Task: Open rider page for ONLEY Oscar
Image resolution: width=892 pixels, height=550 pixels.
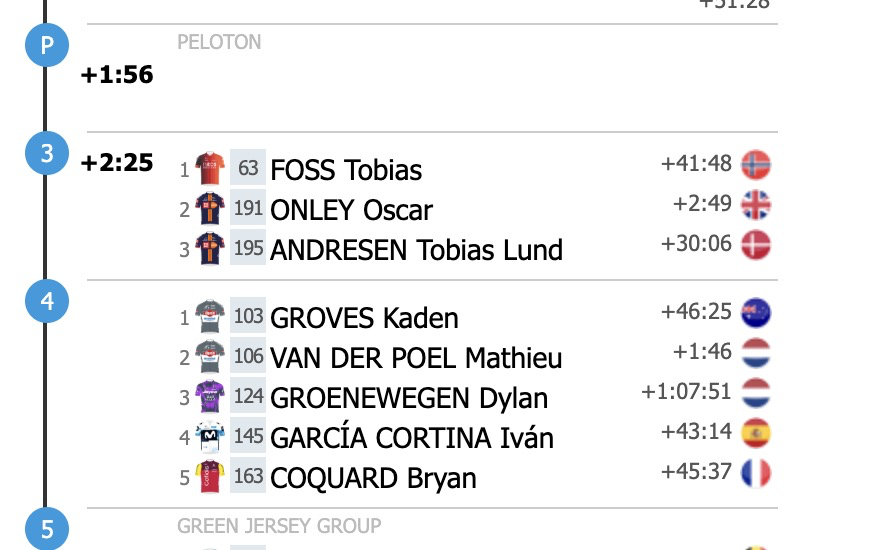Action: click(x=351, y=210)
